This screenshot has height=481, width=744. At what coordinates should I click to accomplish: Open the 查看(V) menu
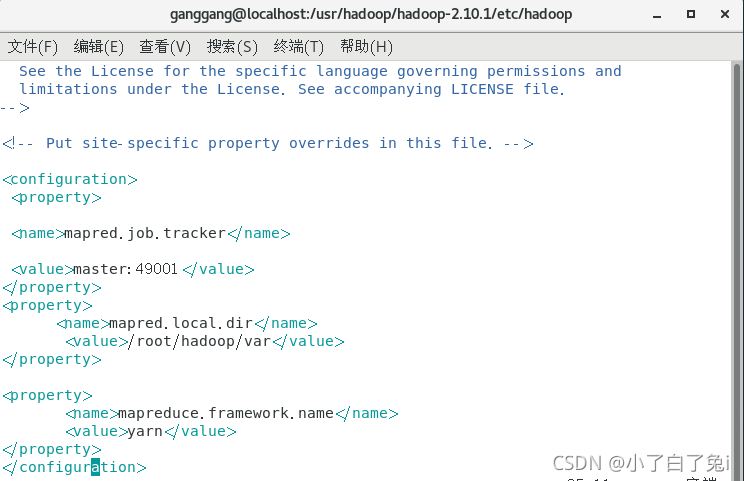[x=165, y=47]
